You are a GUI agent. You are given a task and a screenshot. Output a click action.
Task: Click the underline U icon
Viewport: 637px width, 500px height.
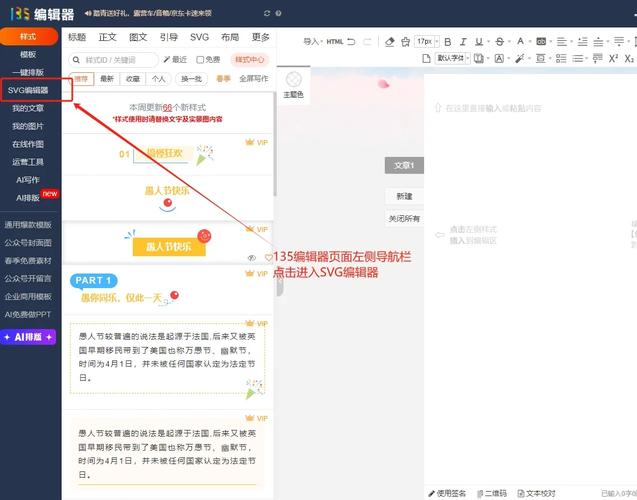click(477, 42)
